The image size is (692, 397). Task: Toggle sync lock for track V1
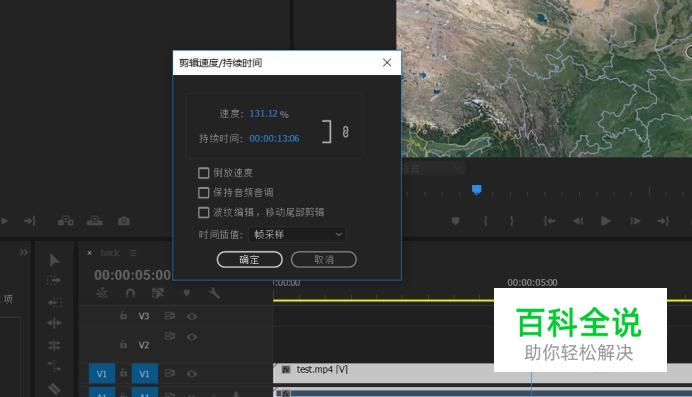pos(169,373)
